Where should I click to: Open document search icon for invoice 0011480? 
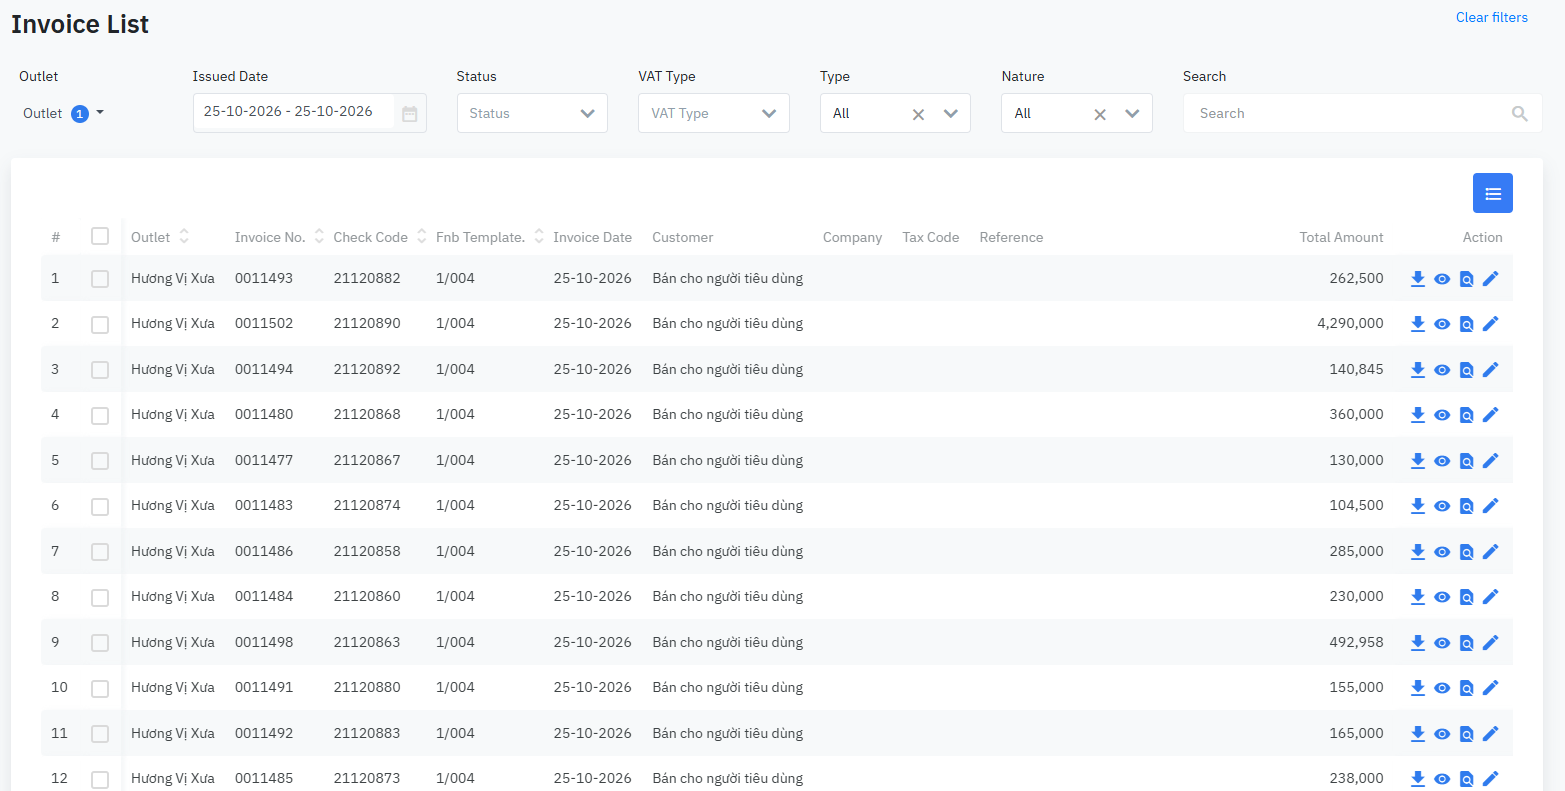coord(1467,415)
